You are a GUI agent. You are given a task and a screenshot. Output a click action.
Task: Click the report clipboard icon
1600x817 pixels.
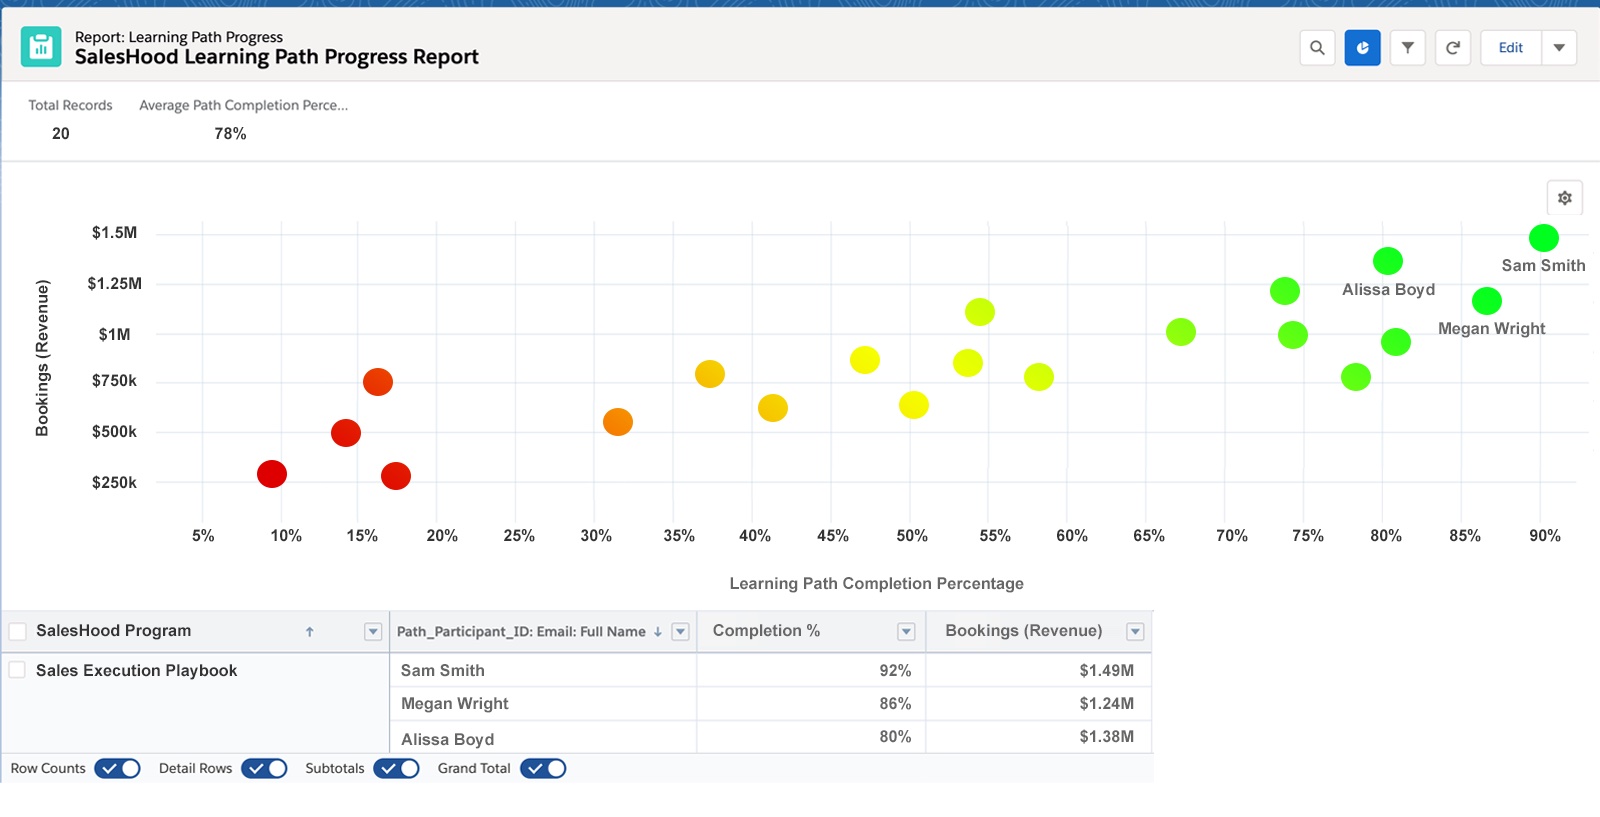(41, 47)
